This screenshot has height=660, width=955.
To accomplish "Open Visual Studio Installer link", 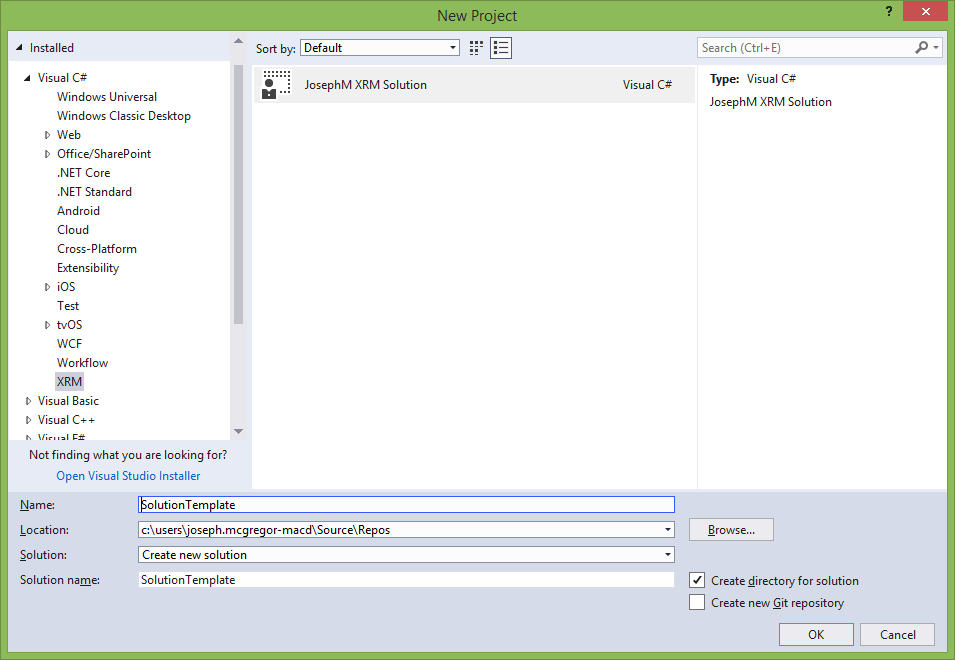I will 128,476.
